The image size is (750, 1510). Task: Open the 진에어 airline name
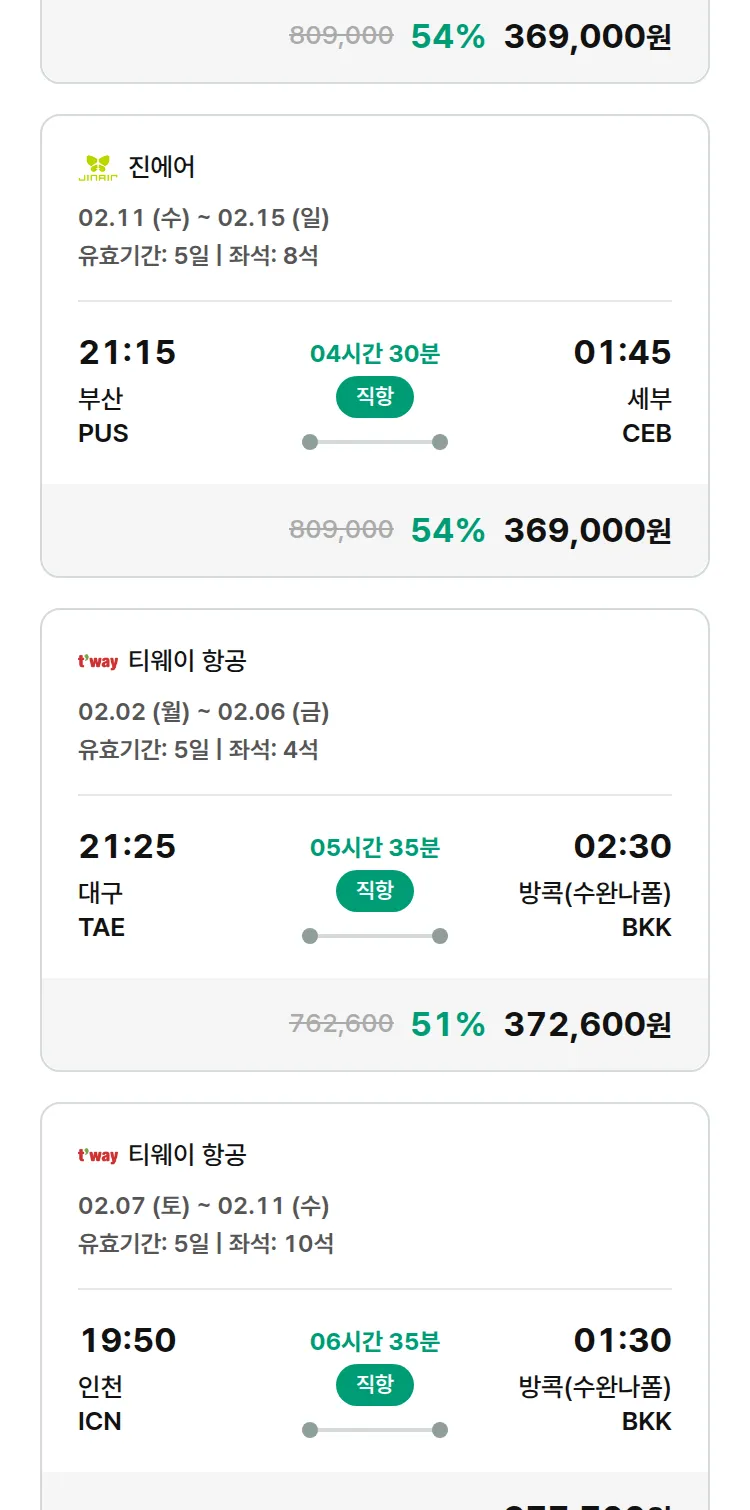[x=162, y=167]
